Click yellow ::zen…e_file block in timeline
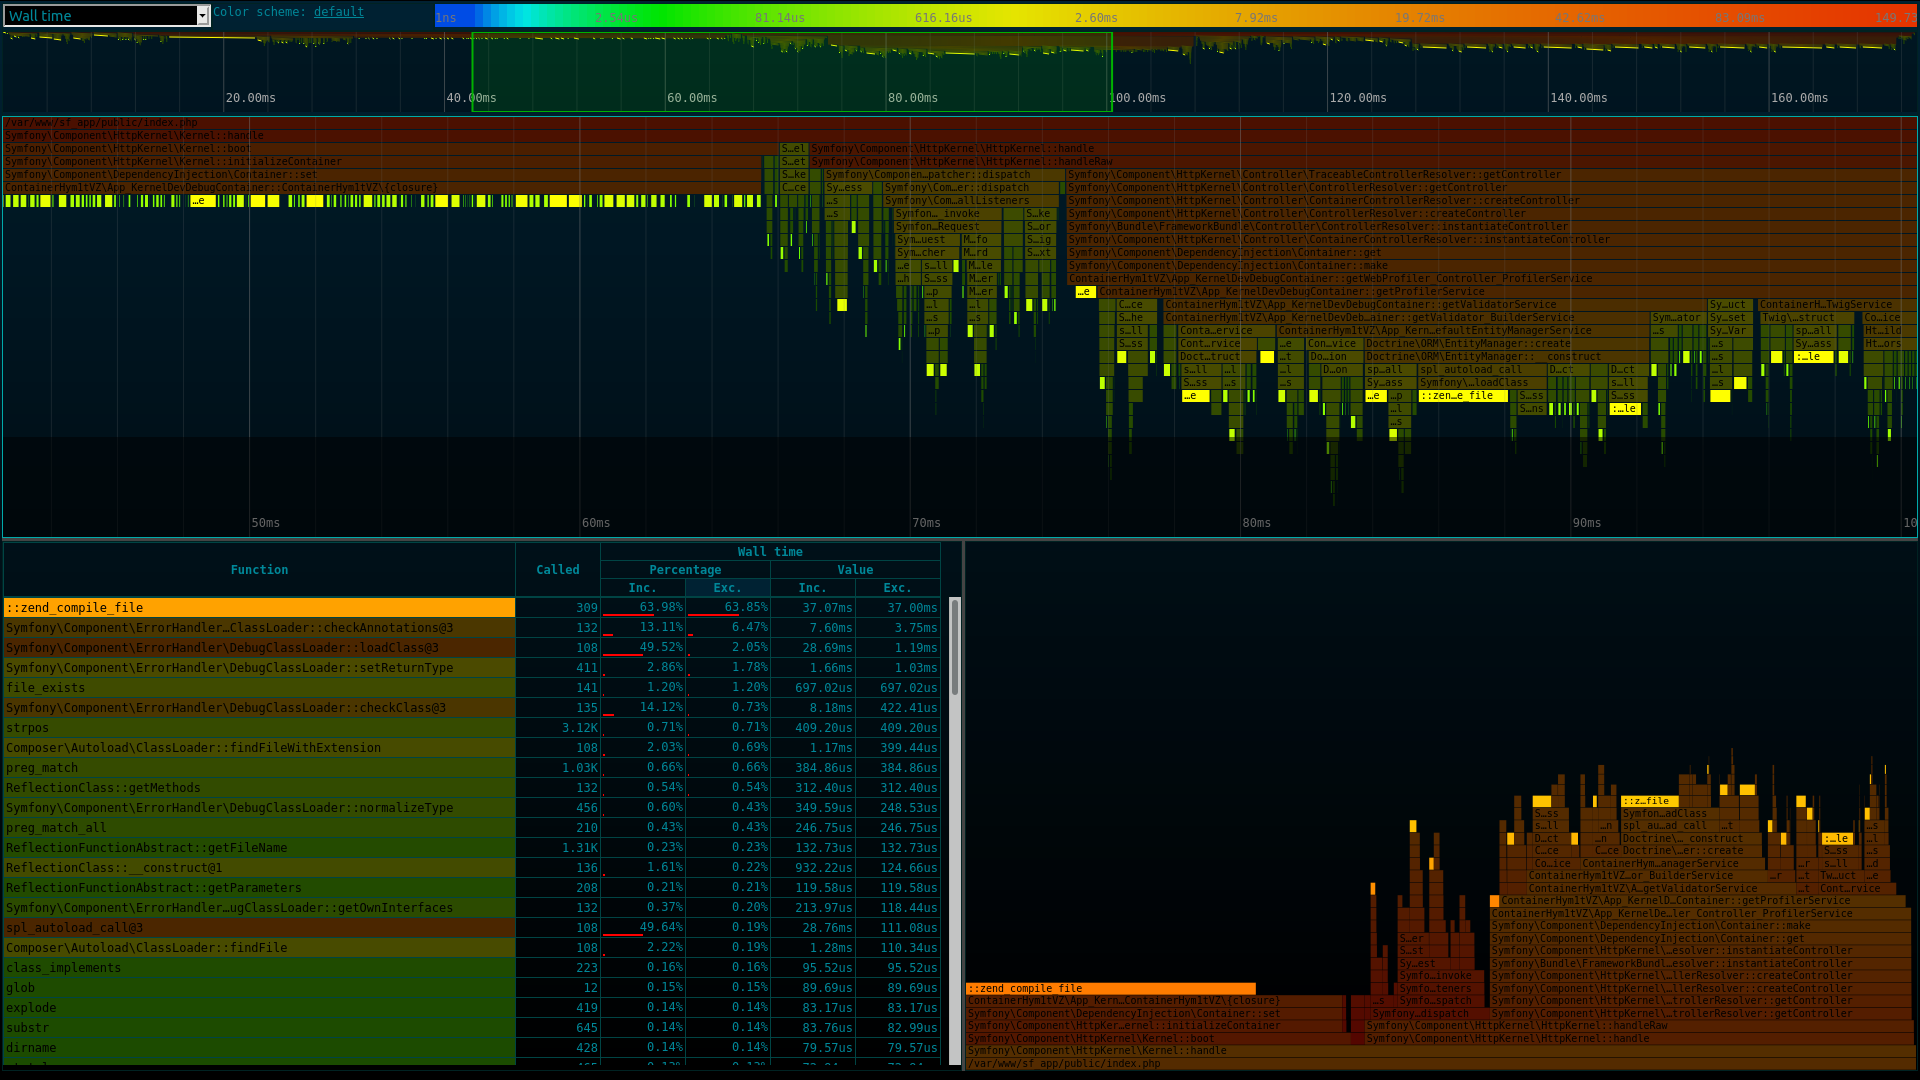The image size is (1920, 1080). [x=1463, y=396]
